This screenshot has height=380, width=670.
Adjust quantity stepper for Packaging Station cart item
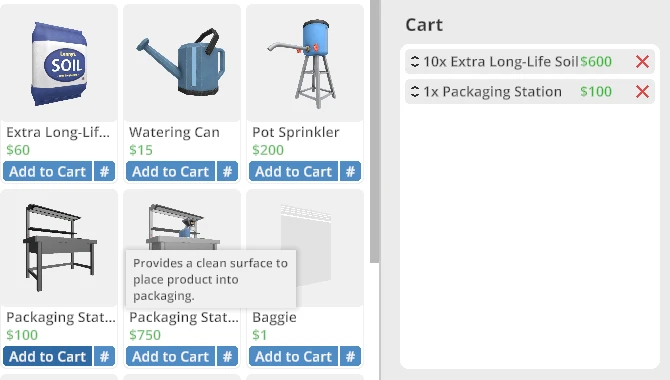pos(414,91)
